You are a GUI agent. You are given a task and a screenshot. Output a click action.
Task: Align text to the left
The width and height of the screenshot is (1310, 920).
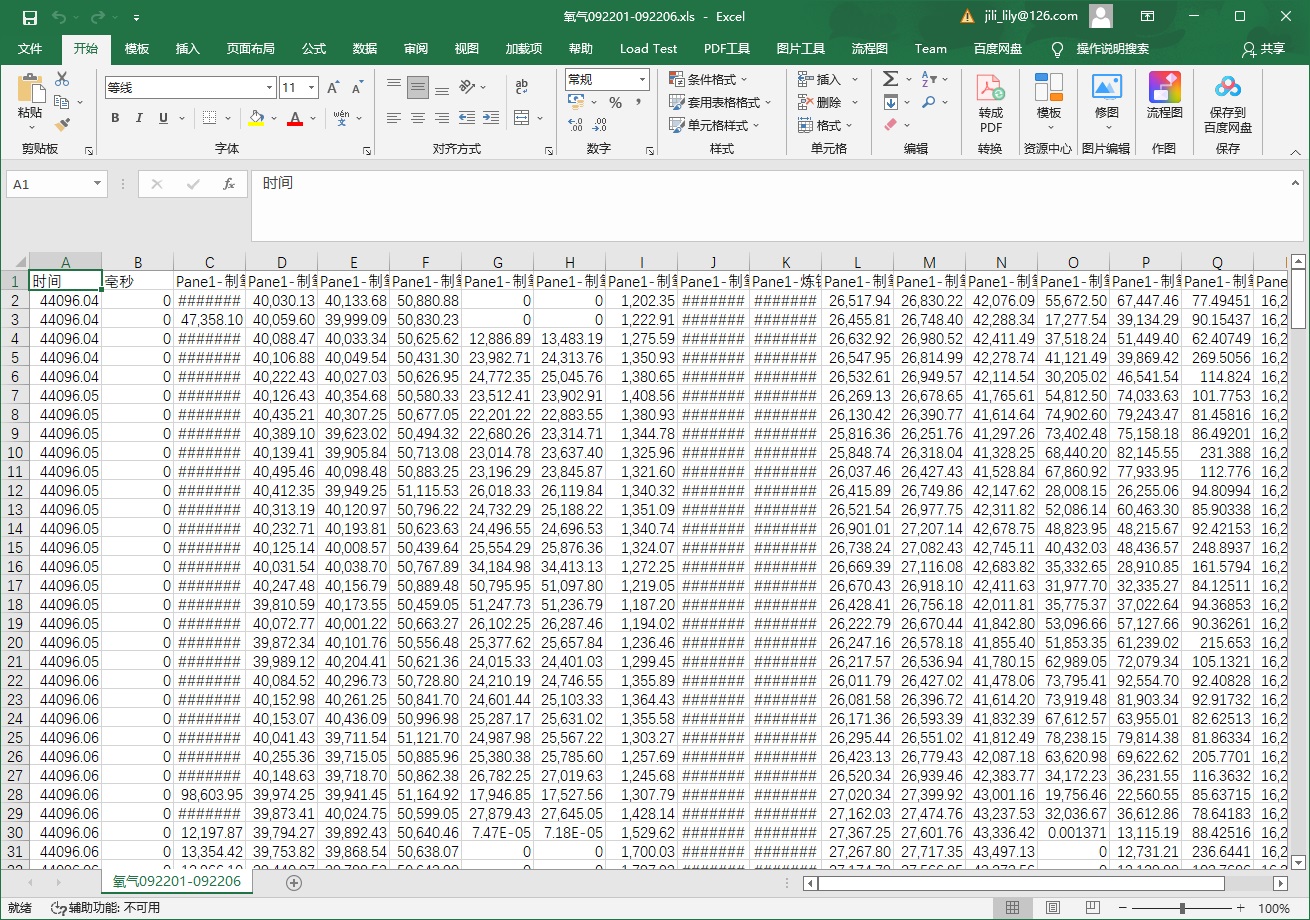(x=394, y=118)
